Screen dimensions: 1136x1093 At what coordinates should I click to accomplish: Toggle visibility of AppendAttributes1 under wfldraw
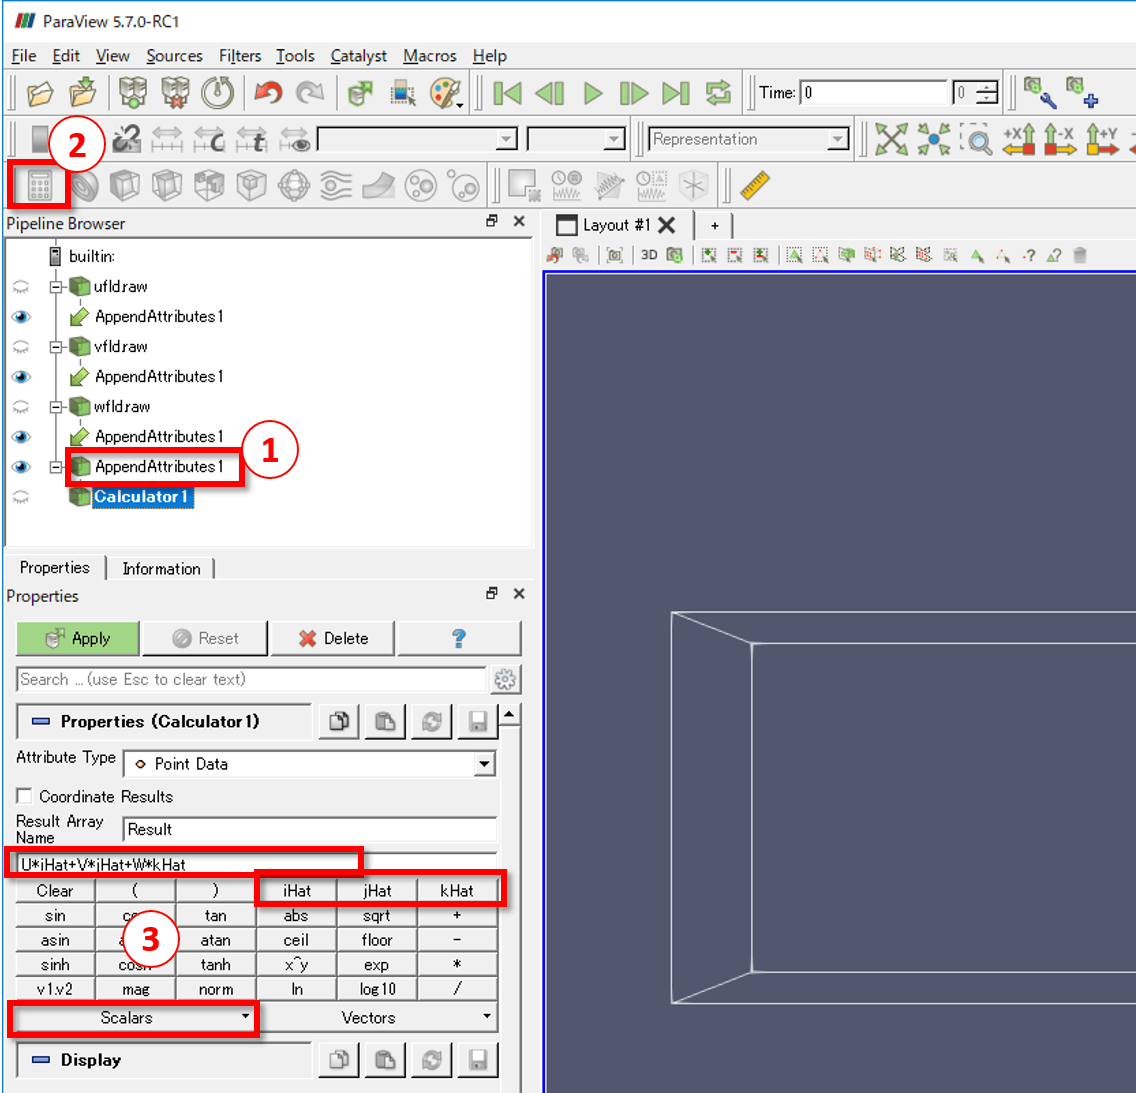(21, 437)
